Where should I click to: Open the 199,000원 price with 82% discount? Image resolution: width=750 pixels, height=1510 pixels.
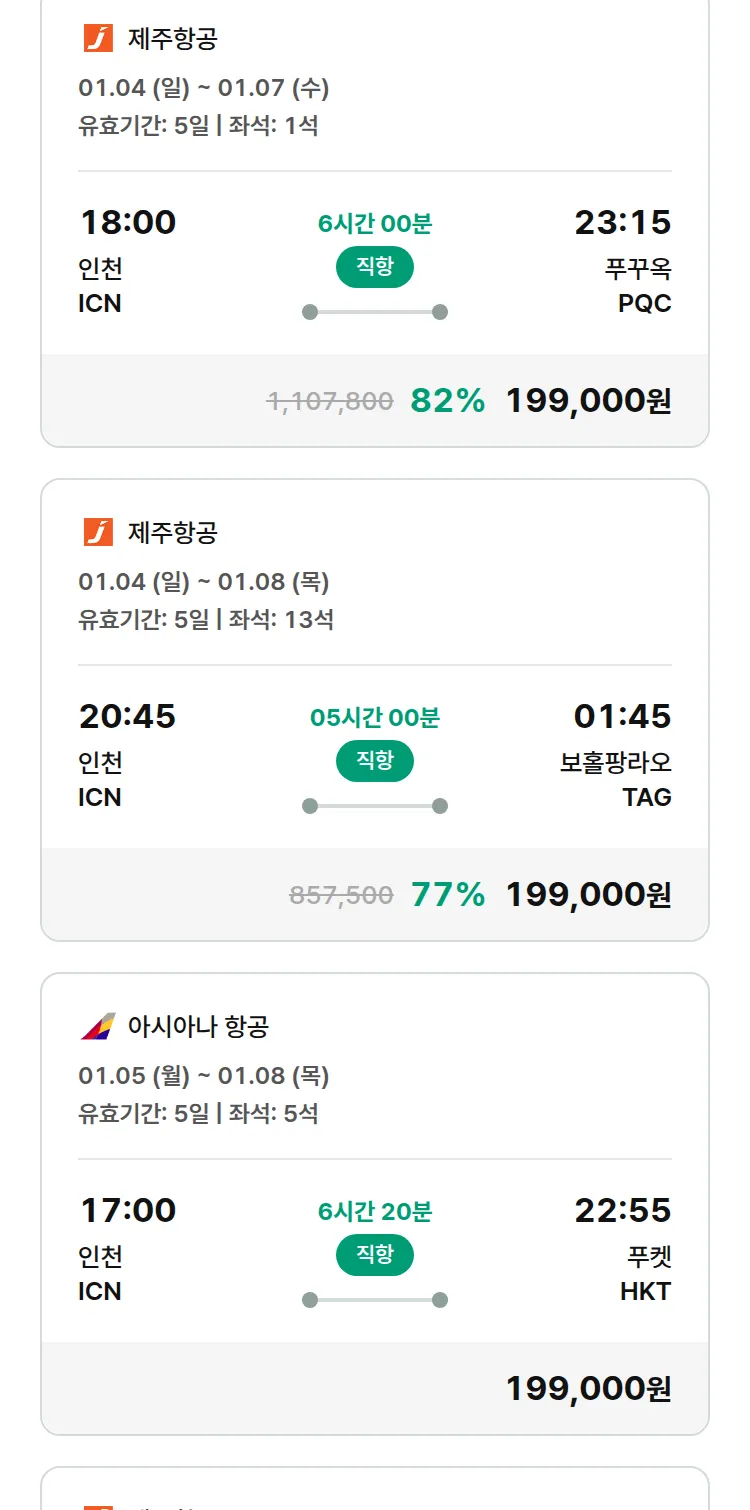click(x=588, y=401)
